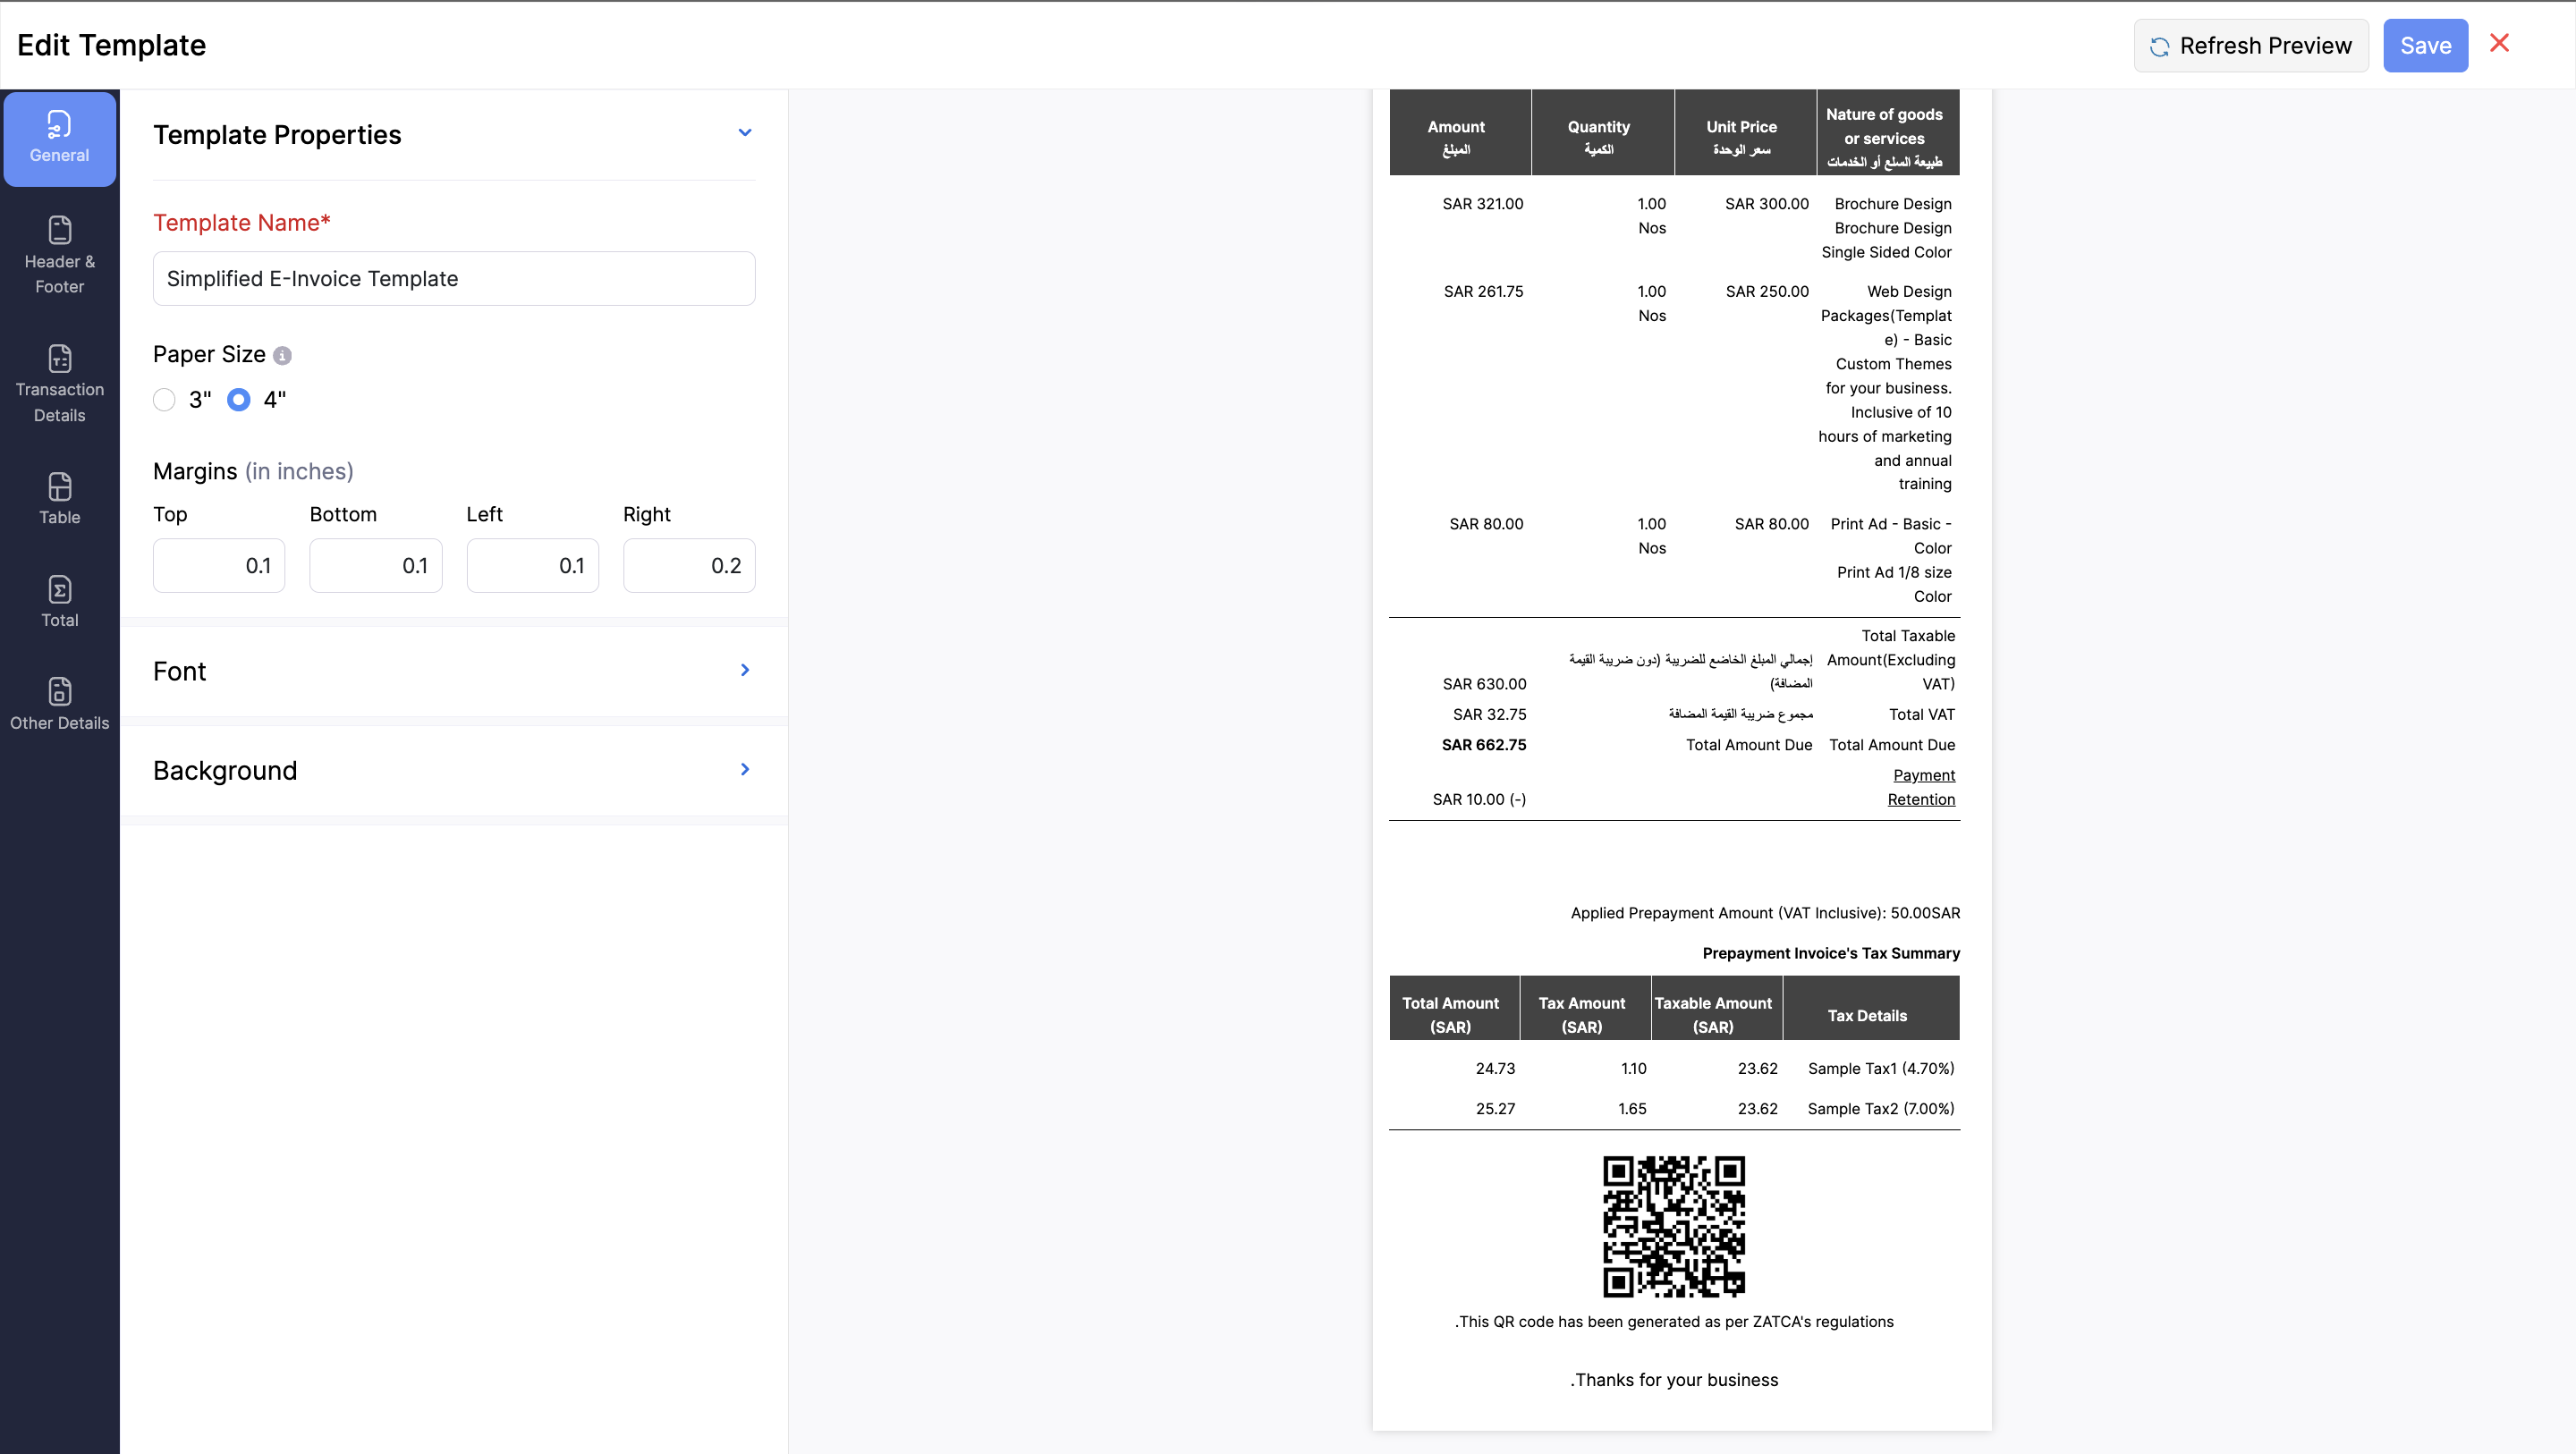Screen dimensions: 2576x1454
Task: Click the refresh icon in Refresh Preview
Action: pyautogui.click(x=2159, y=47)
